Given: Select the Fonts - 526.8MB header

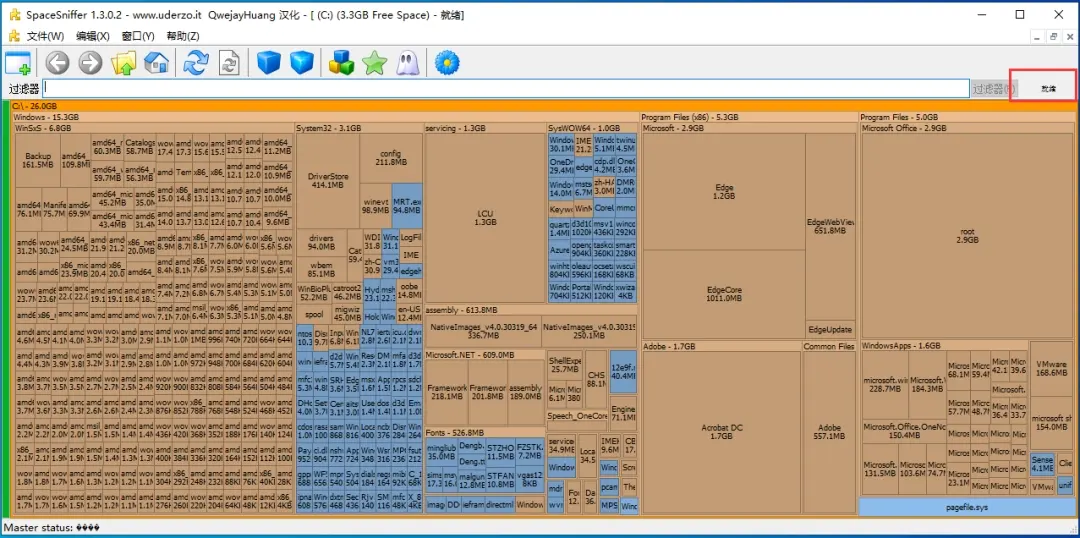Looking at the screenshot, I should point(485,433).
